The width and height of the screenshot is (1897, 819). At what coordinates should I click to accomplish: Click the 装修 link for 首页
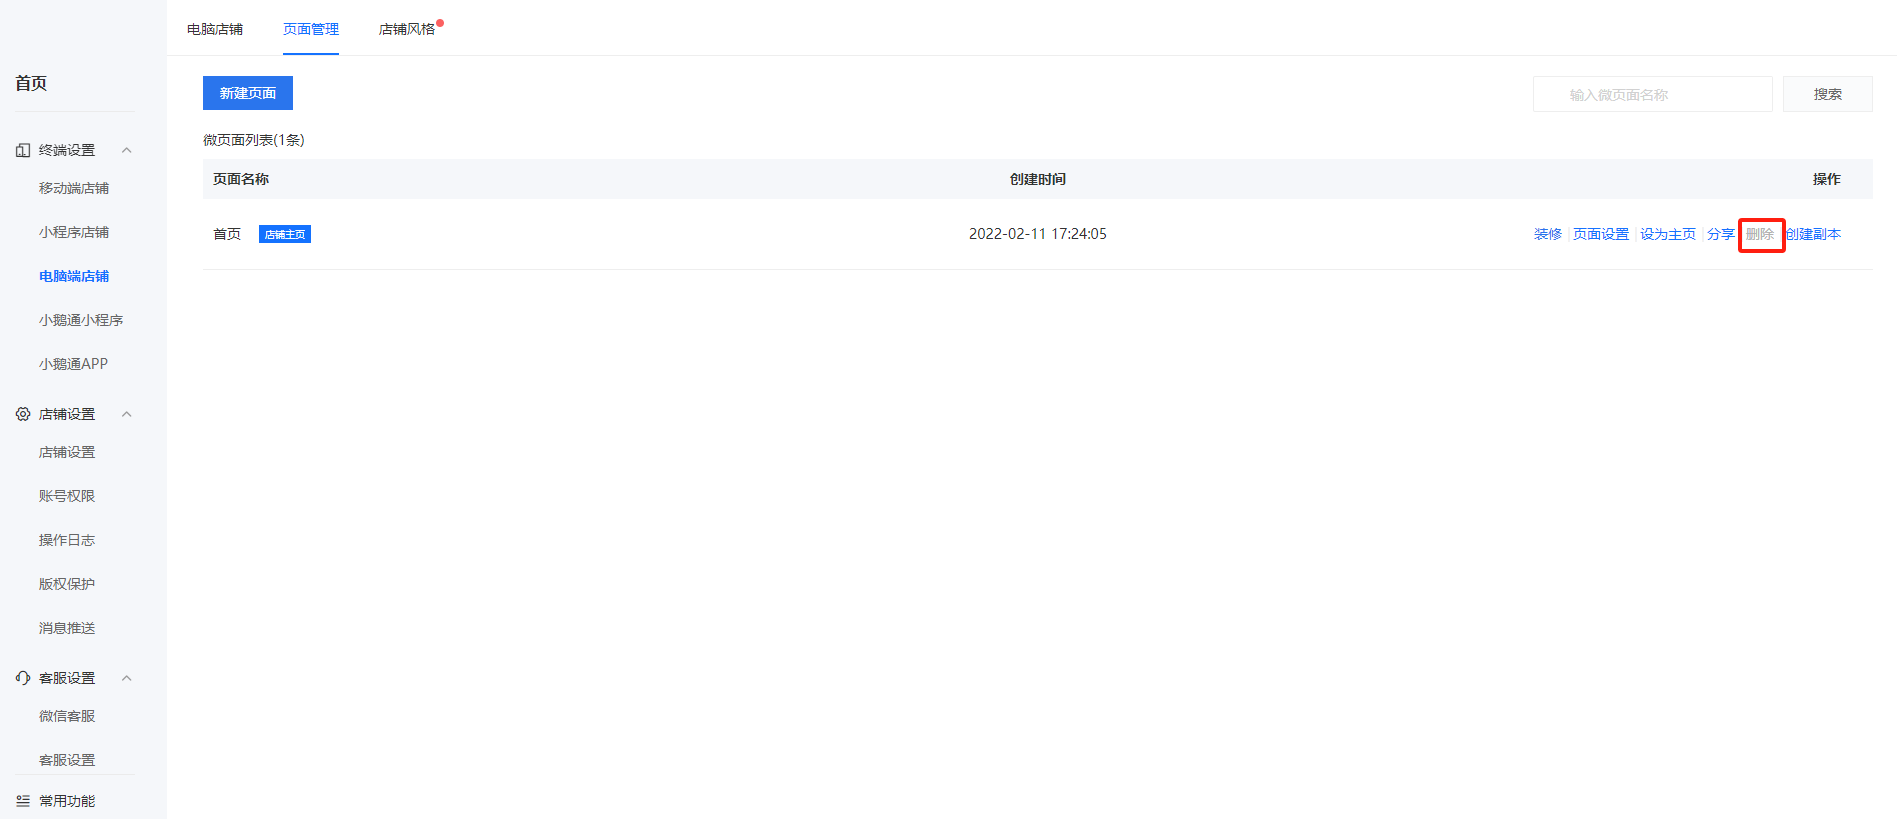click(x=1548, y=234)
